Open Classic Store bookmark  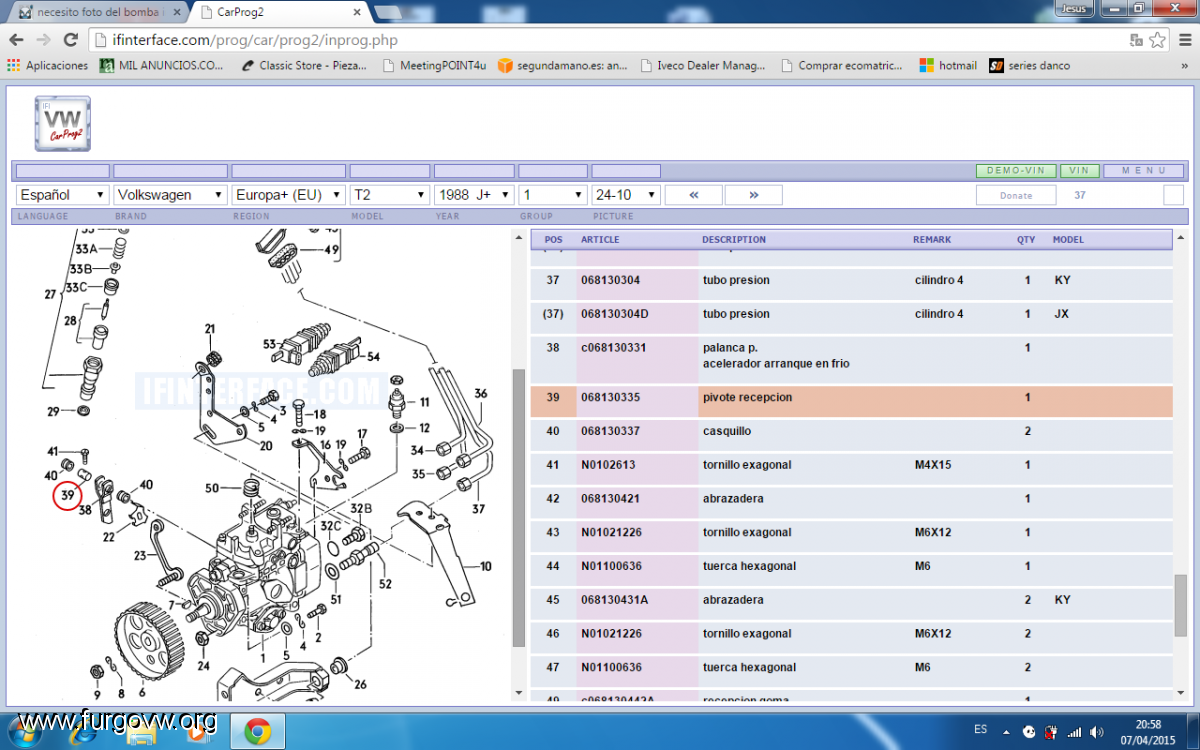304,66
